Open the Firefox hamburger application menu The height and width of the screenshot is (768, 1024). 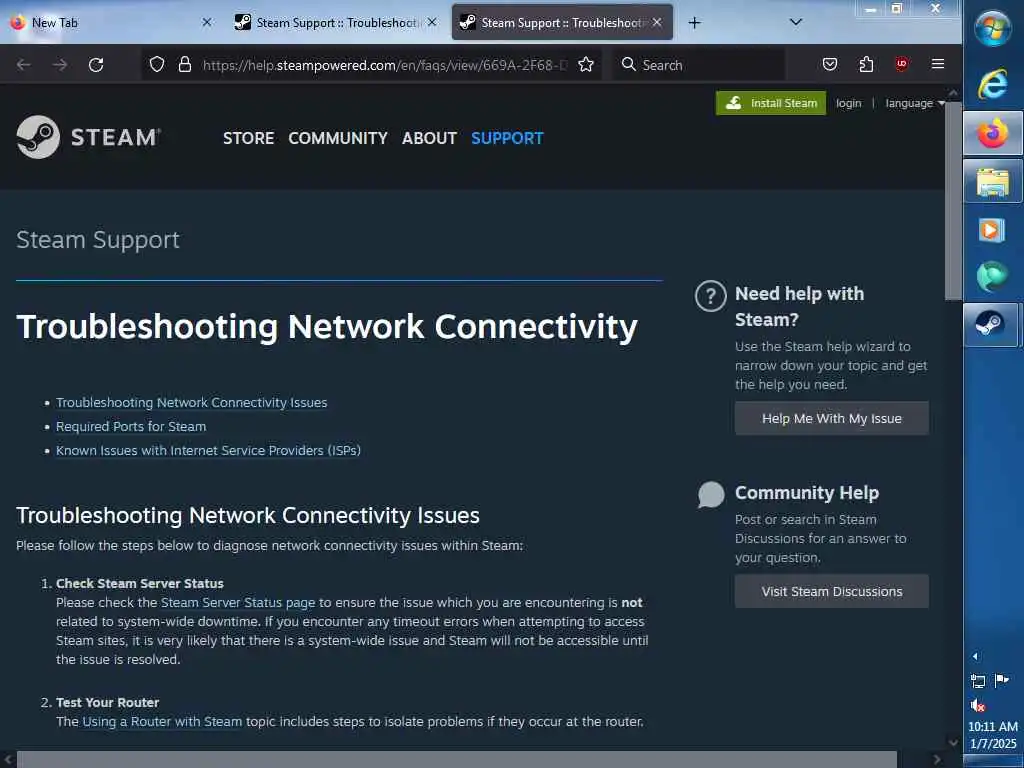[938, 64]
